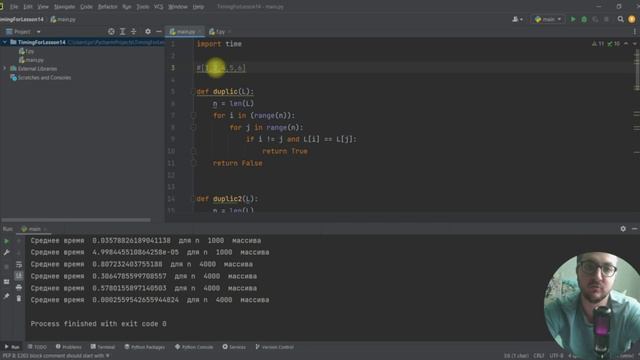Open the VCS menu

point(158,7)
